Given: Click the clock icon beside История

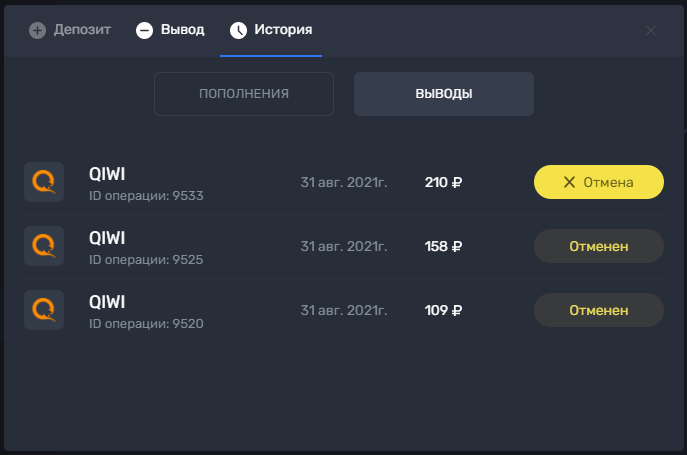Looking at the screenshot, I should pos(238,30).
